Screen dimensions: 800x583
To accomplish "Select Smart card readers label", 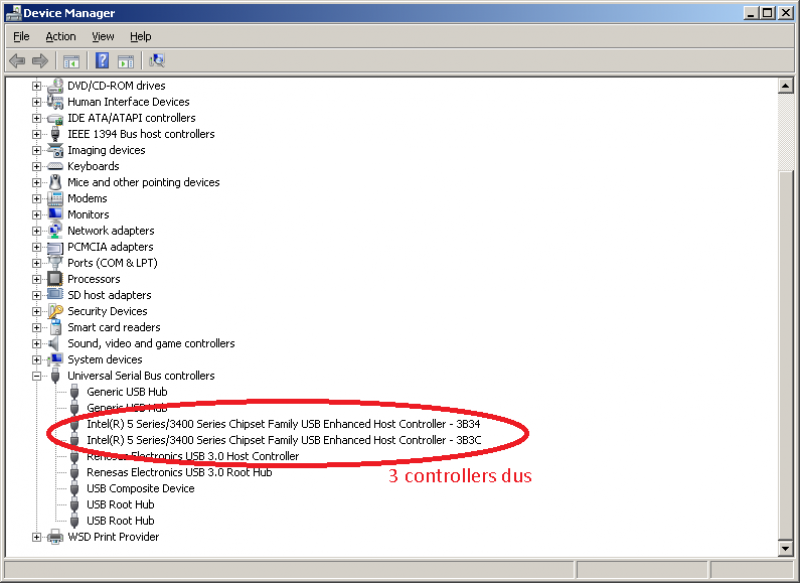I will point(114,327).
